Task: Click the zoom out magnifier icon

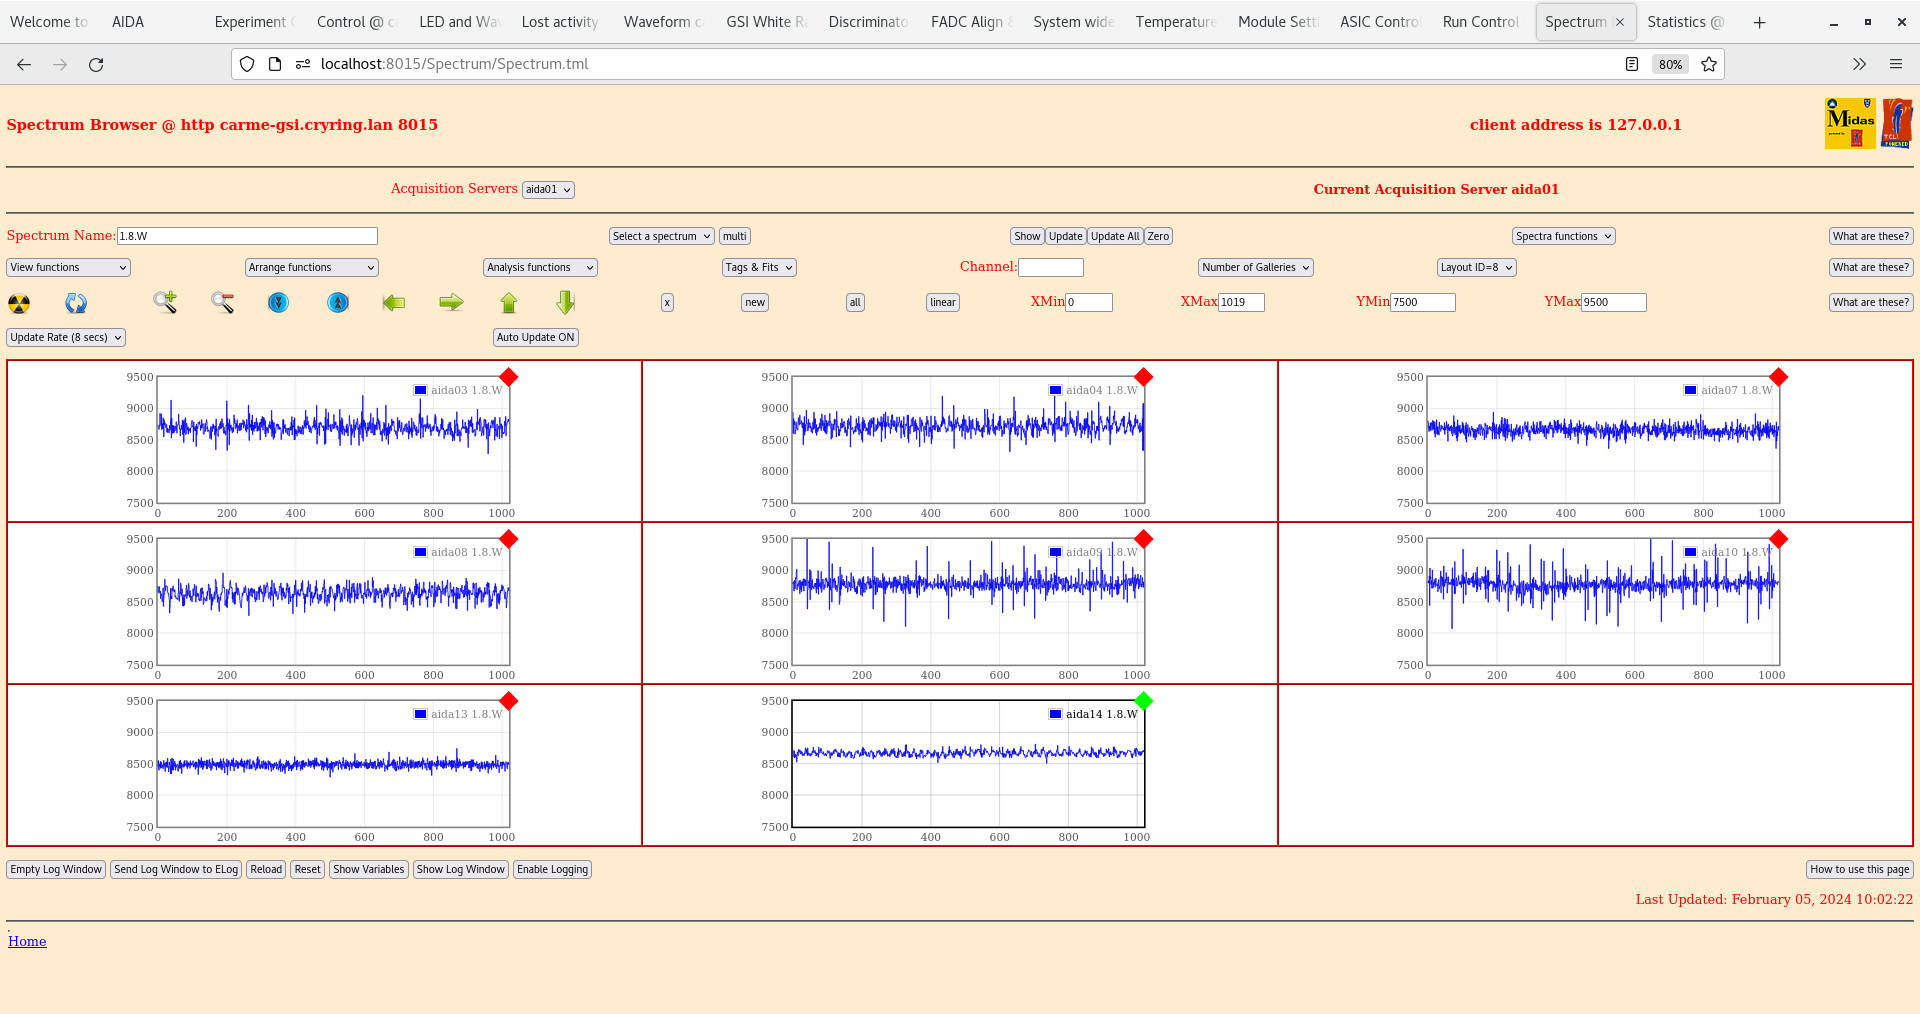Action: click(222, 302)
